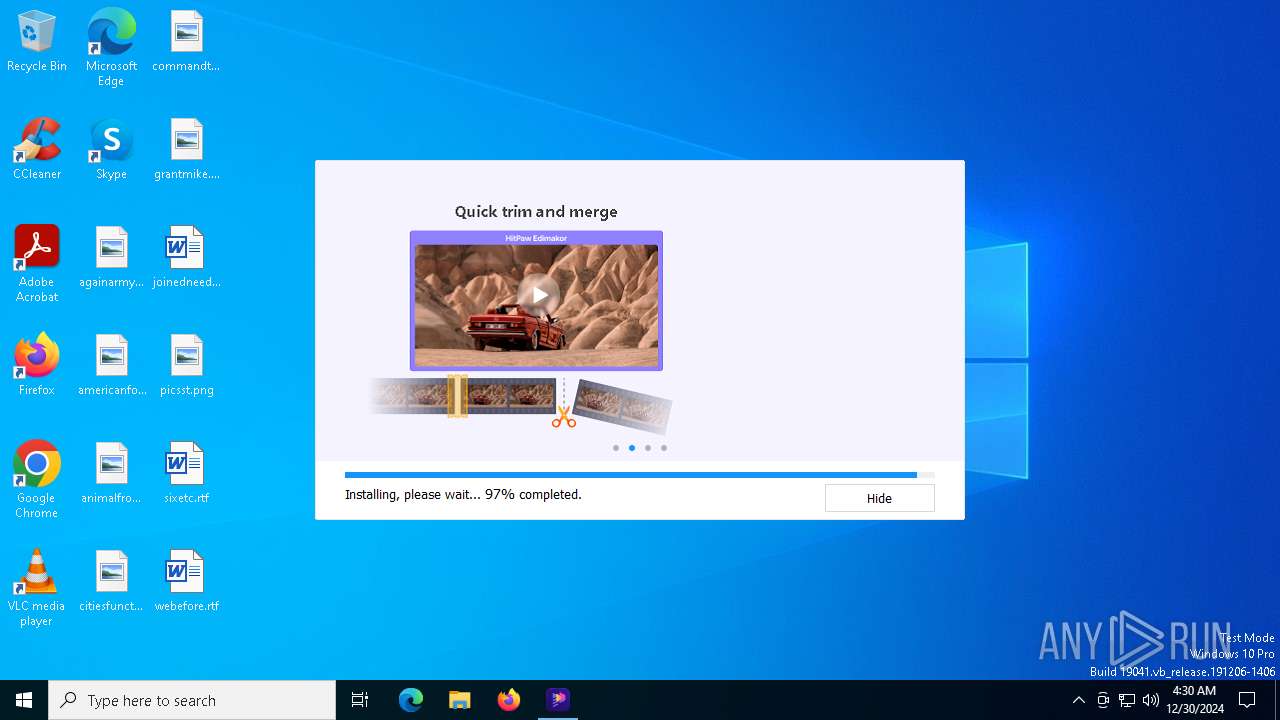Select the second slide indicator dot

point(632,448)
